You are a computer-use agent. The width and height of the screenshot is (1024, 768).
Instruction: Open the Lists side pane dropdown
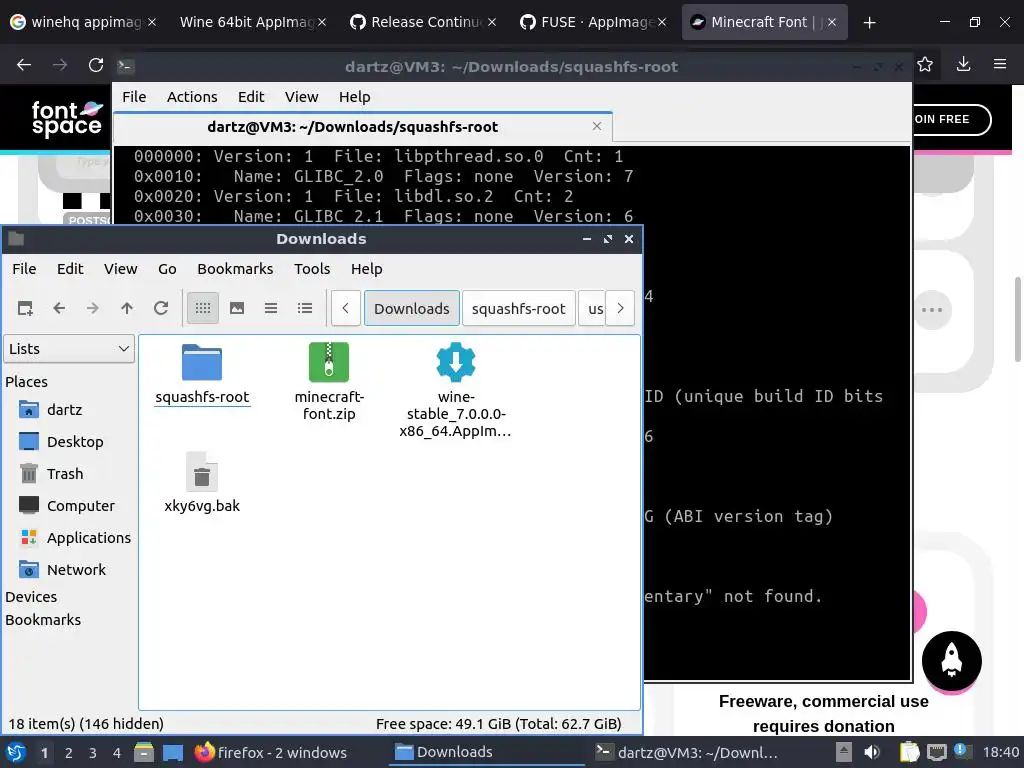click(69, 349)
